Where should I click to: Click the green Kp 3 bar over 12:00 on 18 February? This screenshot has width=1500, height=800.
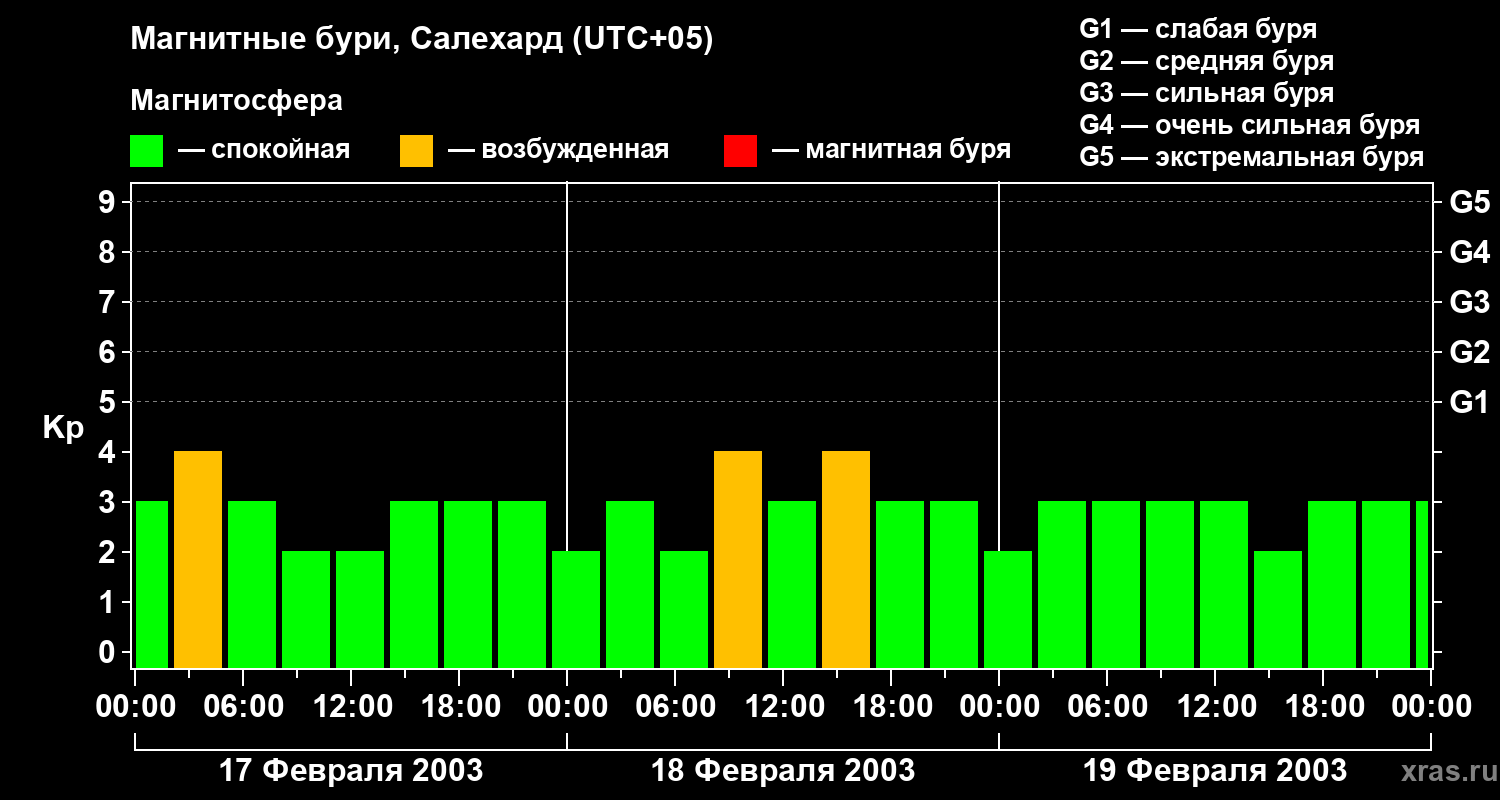(x=792, y=585)
